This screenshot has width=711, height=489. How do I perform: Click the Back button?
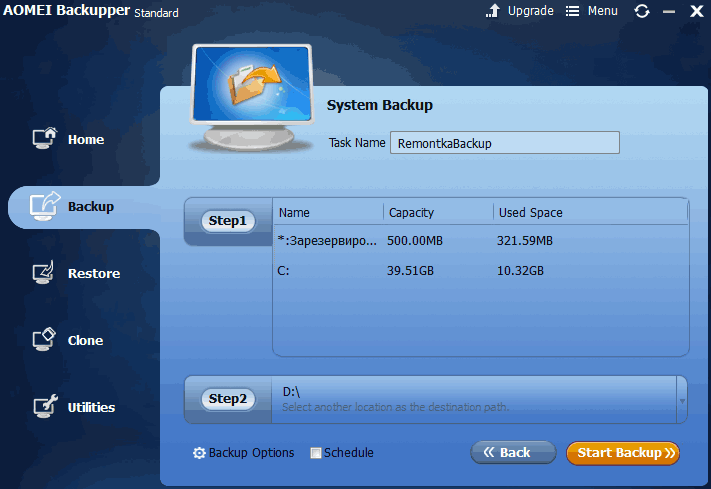point(513,452)
